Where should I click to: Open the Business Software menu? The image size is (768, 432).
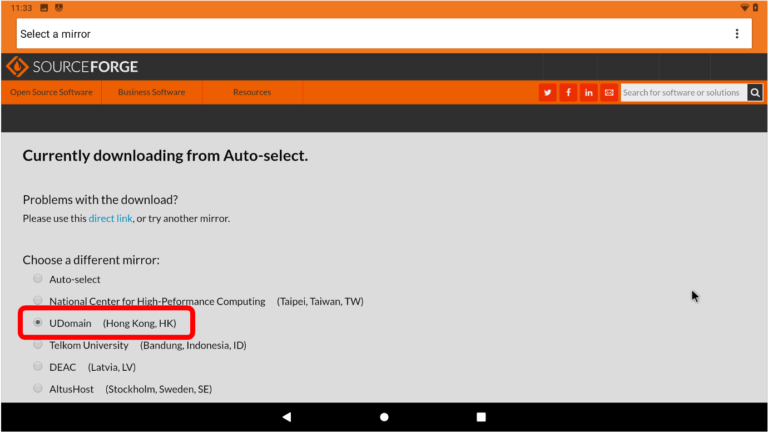151,93
